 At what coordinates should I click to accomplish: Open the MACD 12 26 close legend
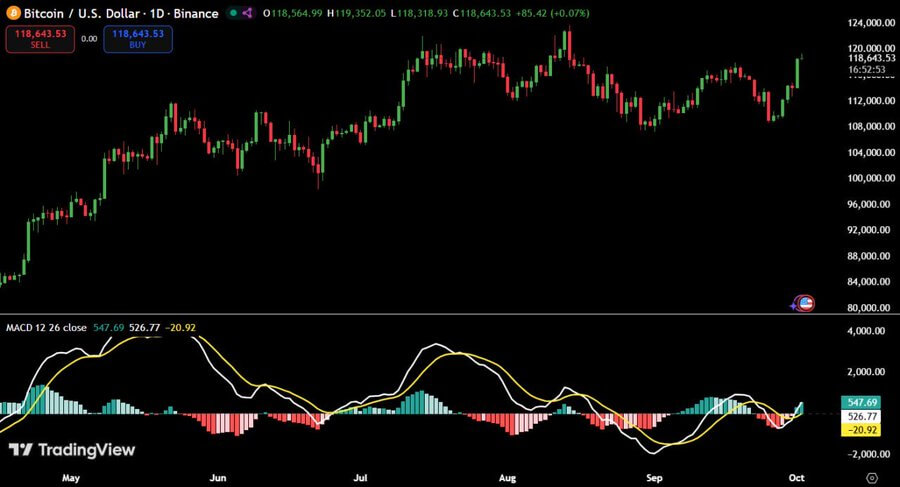pos(45,327)
